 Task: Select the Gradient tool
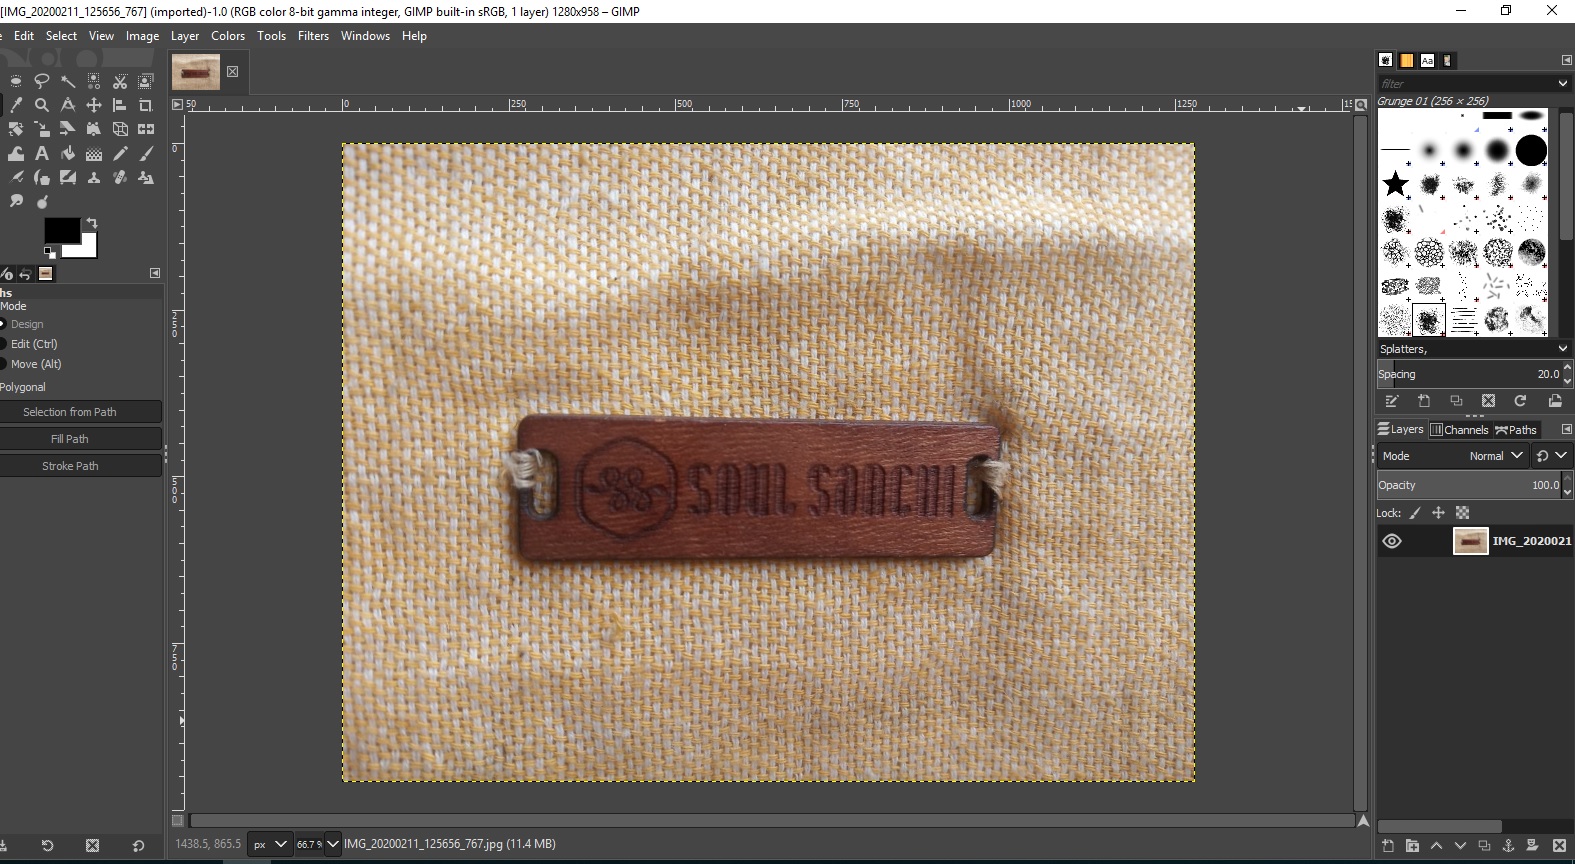94,153
